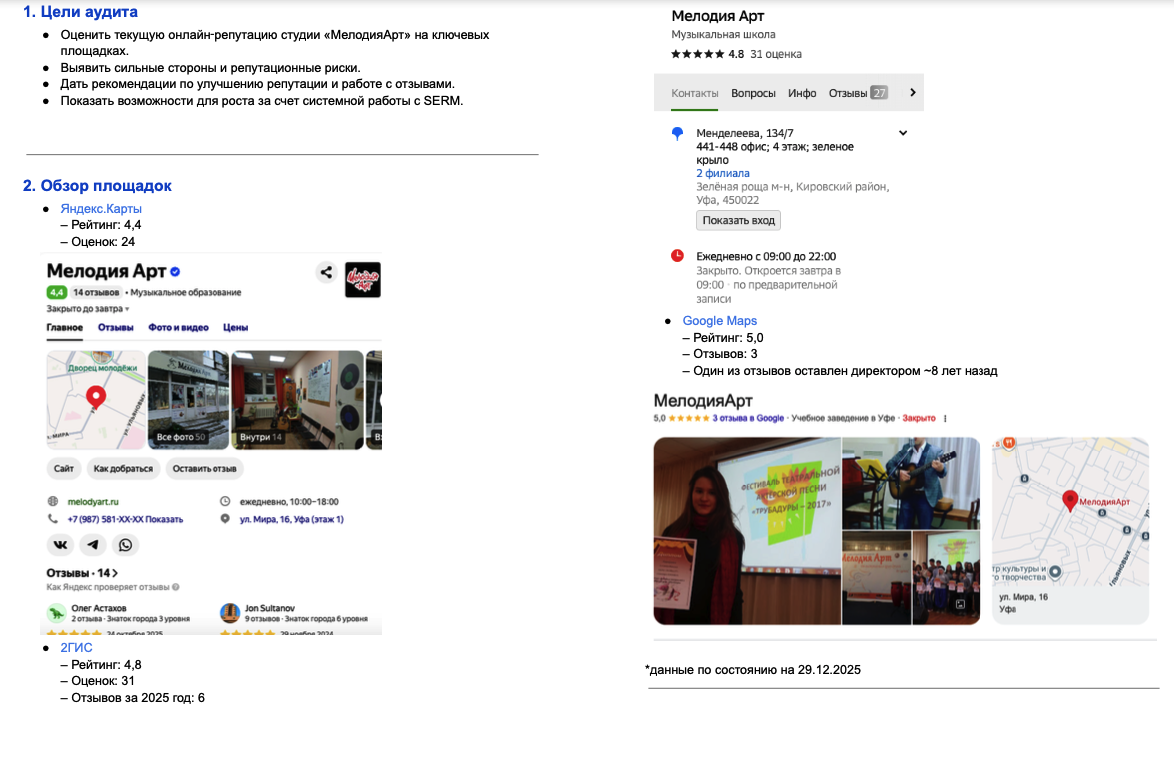Click the 2 филиала link

[x=723, y=173]
